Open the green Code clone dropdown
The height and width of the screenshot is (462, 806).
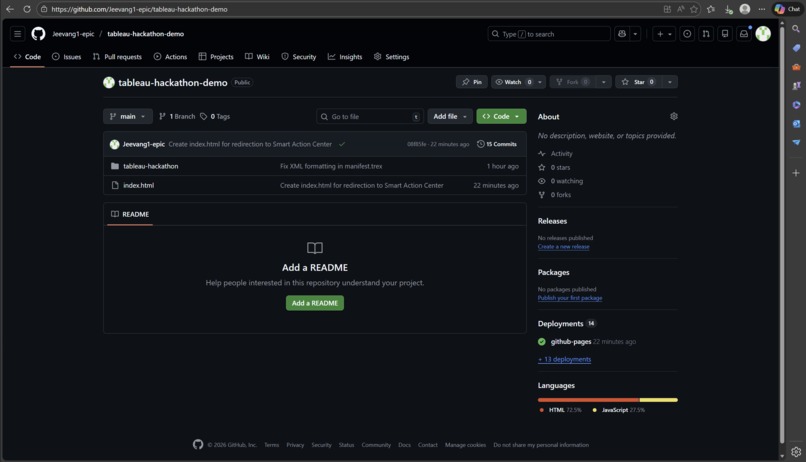501,116
